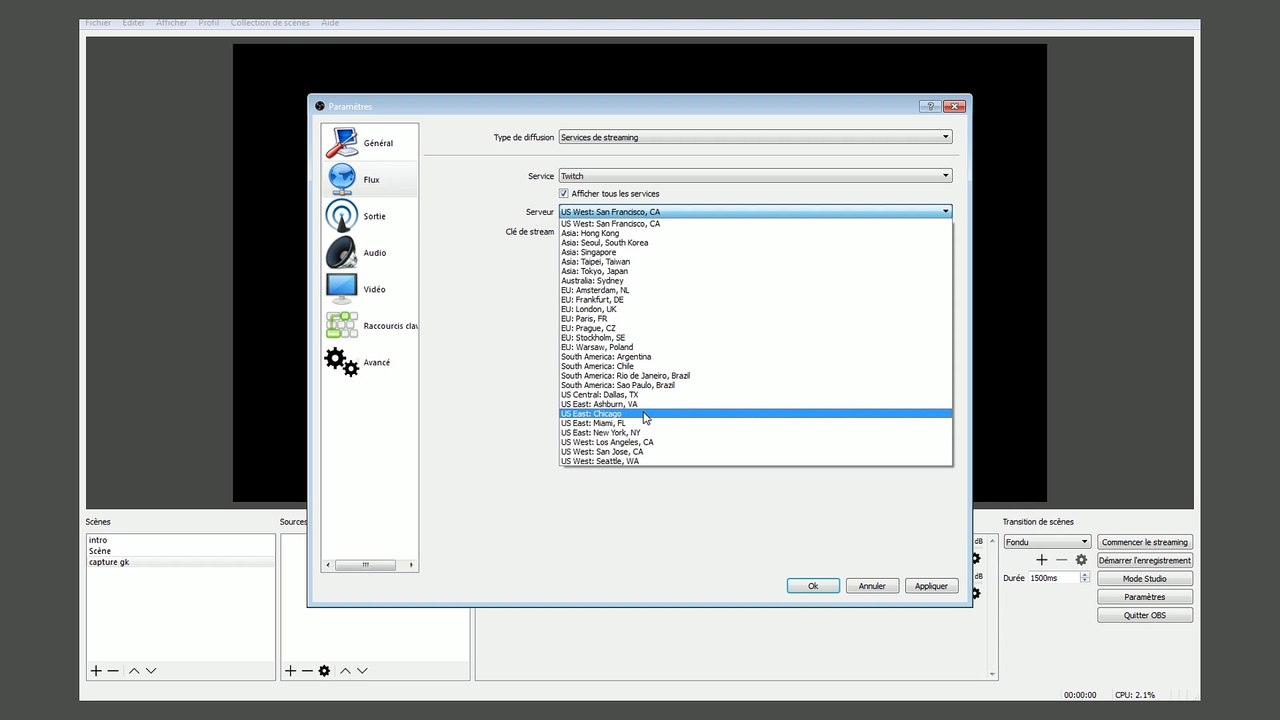Open the Aide menu
Screen dimensions: 1280x720
click(x=330, y=23)
